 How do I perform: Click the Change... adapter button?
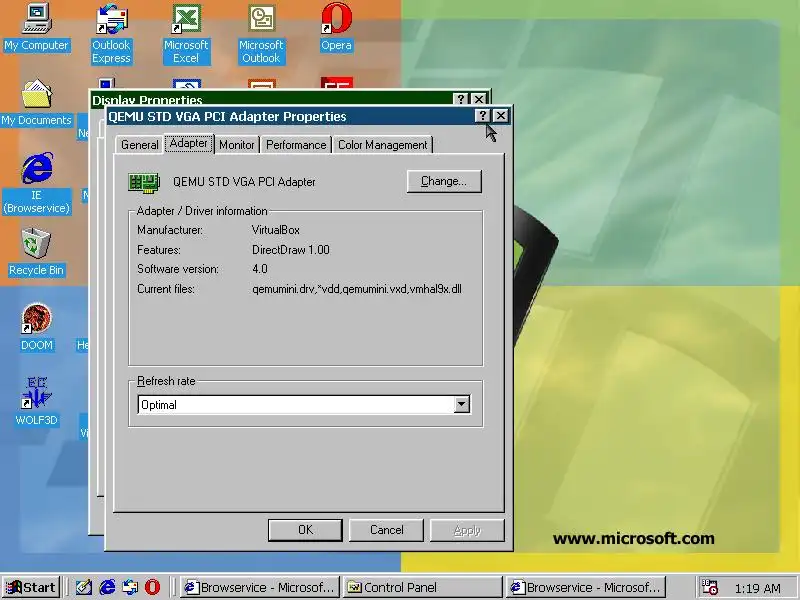coord(444,181)
